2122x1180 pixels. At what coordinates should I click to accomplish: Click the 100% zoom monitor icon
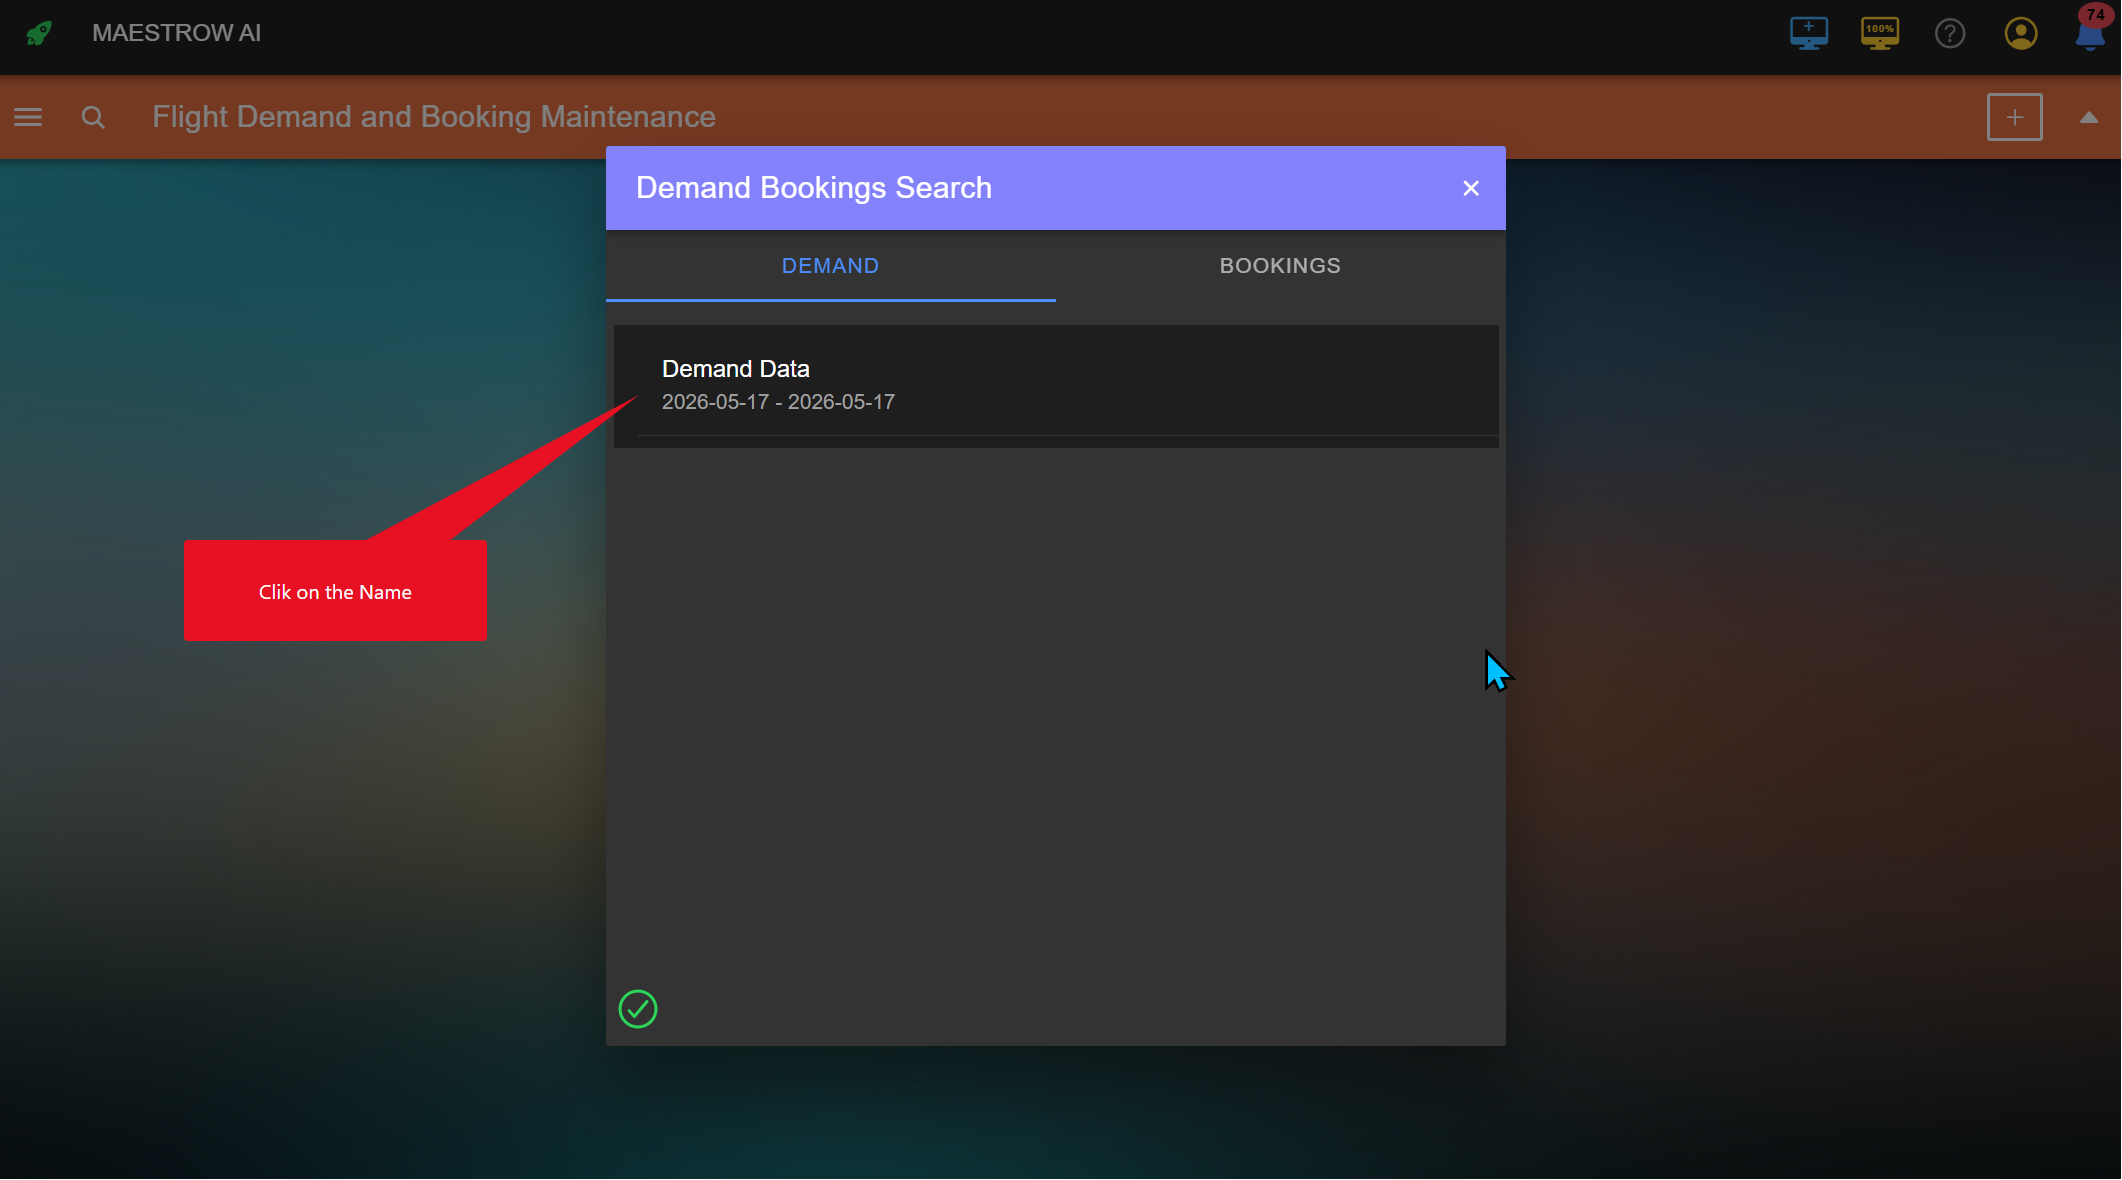click(1880, 33)
